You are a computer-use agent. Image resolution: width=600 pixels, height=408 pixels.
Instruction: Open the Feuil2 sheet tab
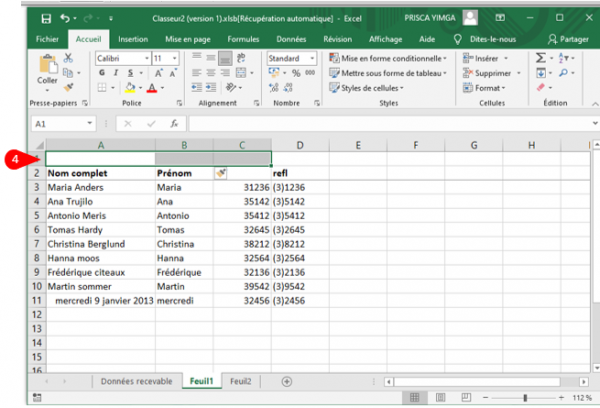[241, 381]
